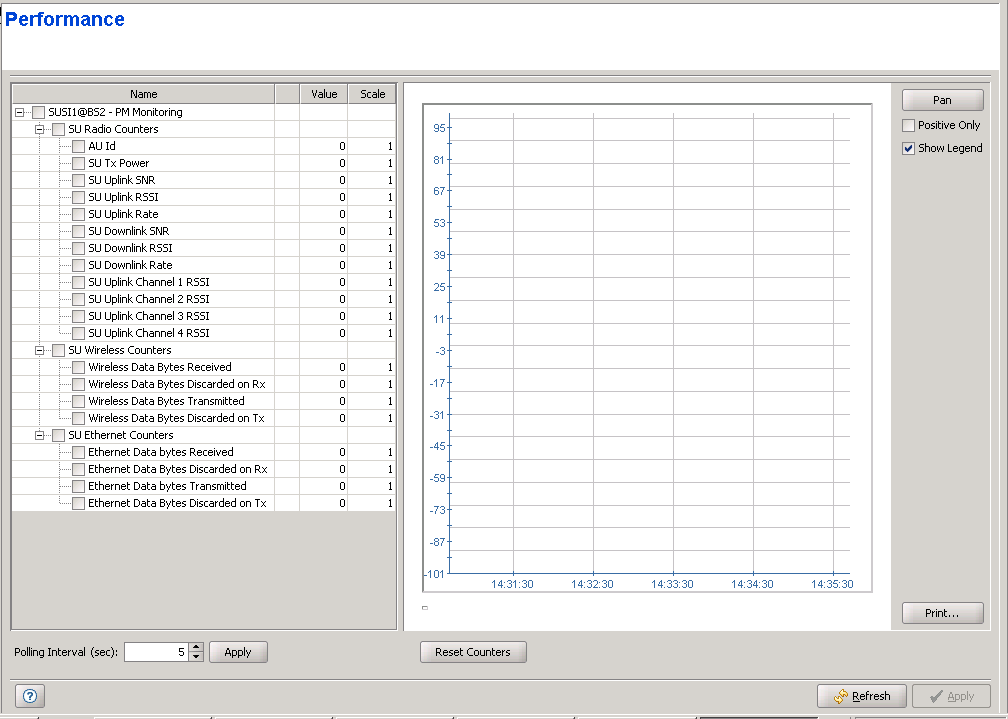Select the Ethernet Data bytes Received checkbox

78,452
